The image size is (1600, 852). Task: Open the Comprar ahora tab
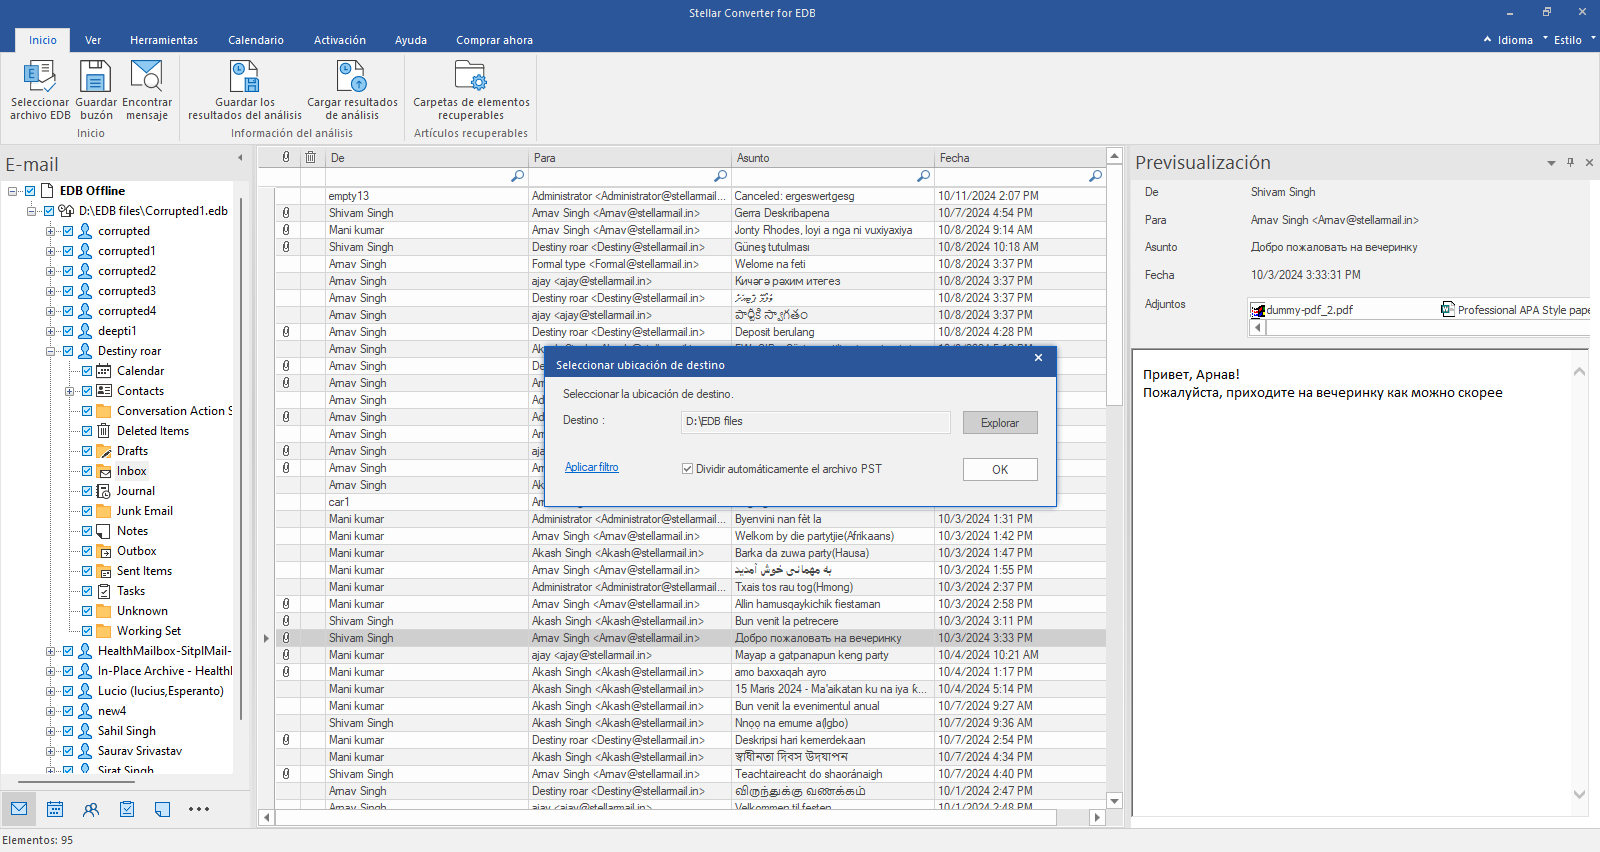[x=494, y=40]
